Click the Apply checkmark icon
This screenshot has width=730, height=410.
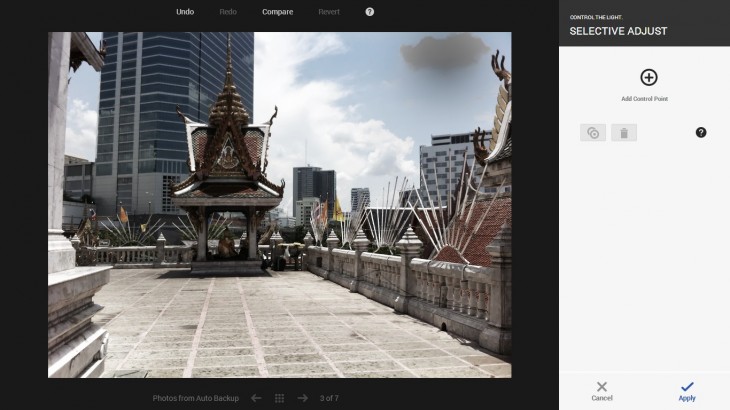coord(687,387)
